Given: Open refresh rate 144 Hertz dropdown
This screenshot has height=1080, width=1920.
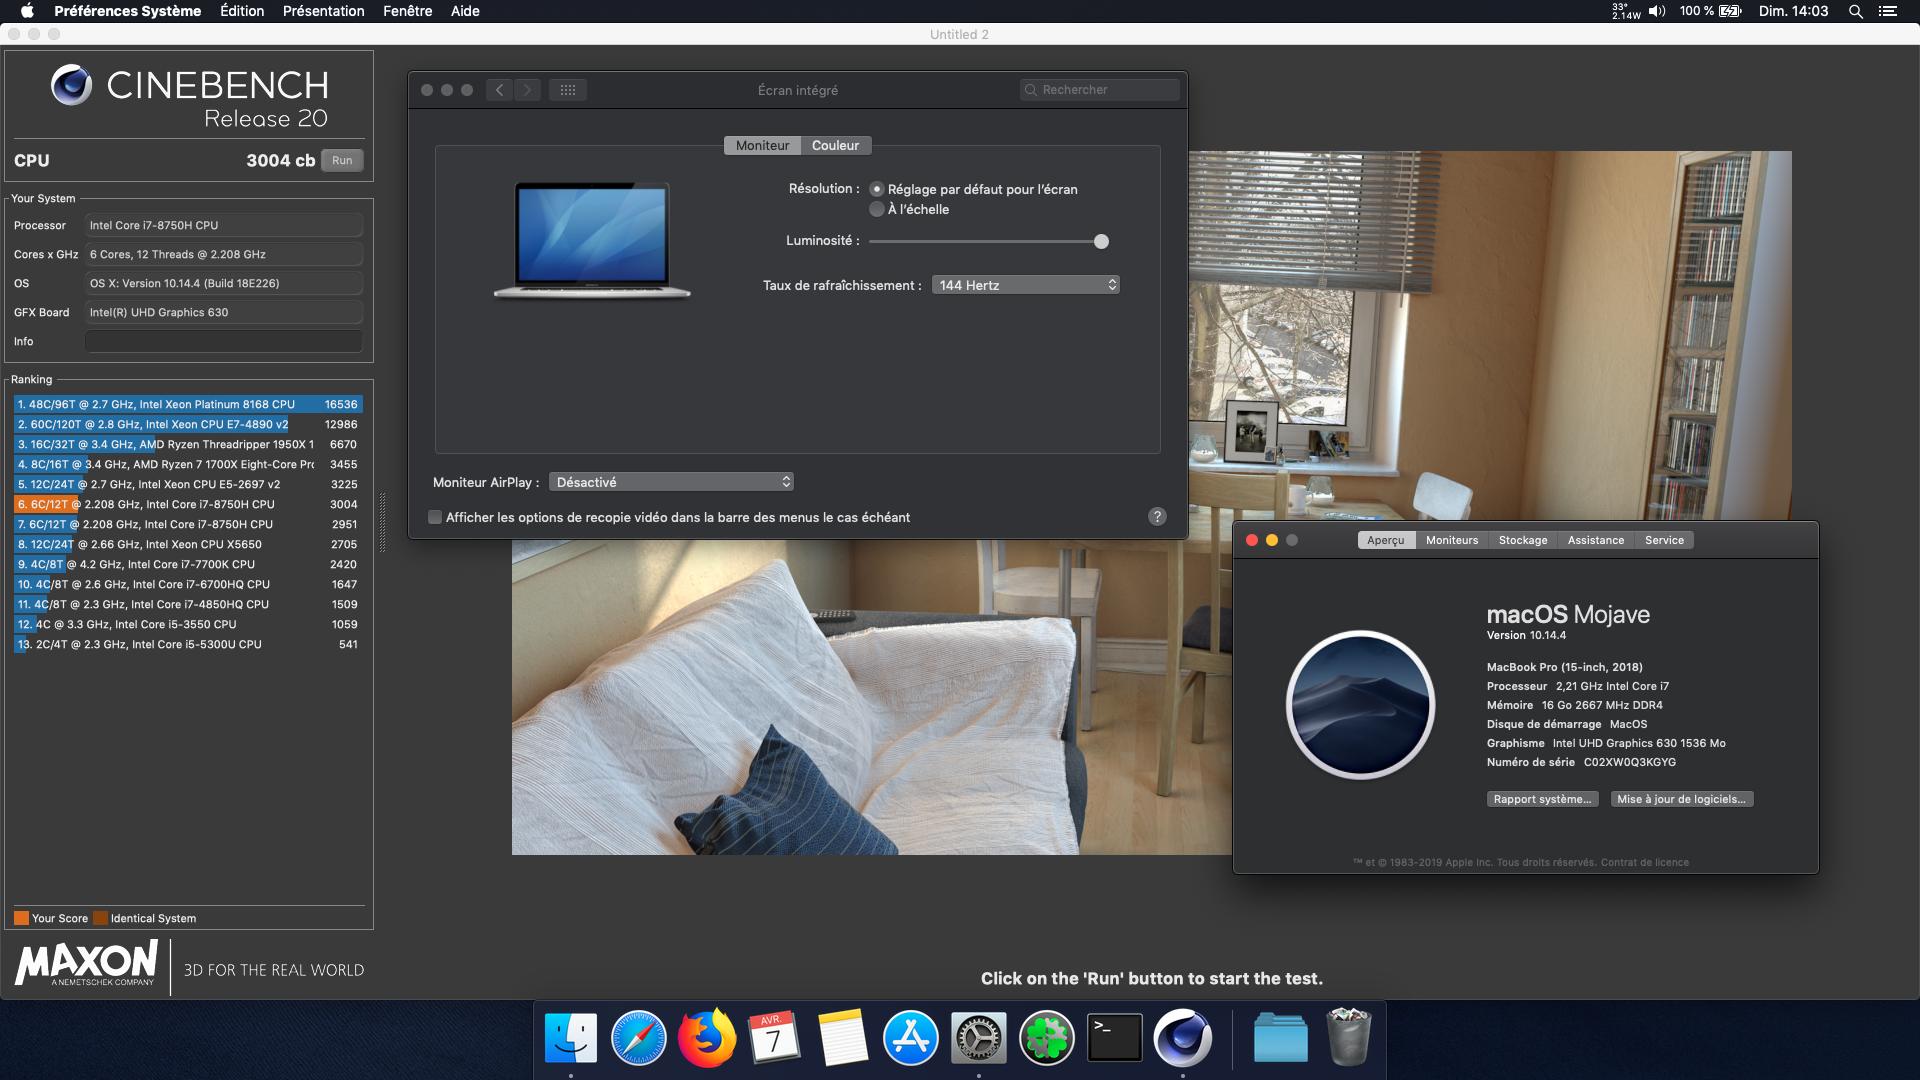Looking at the screenshot, I should click(1025, 285).
